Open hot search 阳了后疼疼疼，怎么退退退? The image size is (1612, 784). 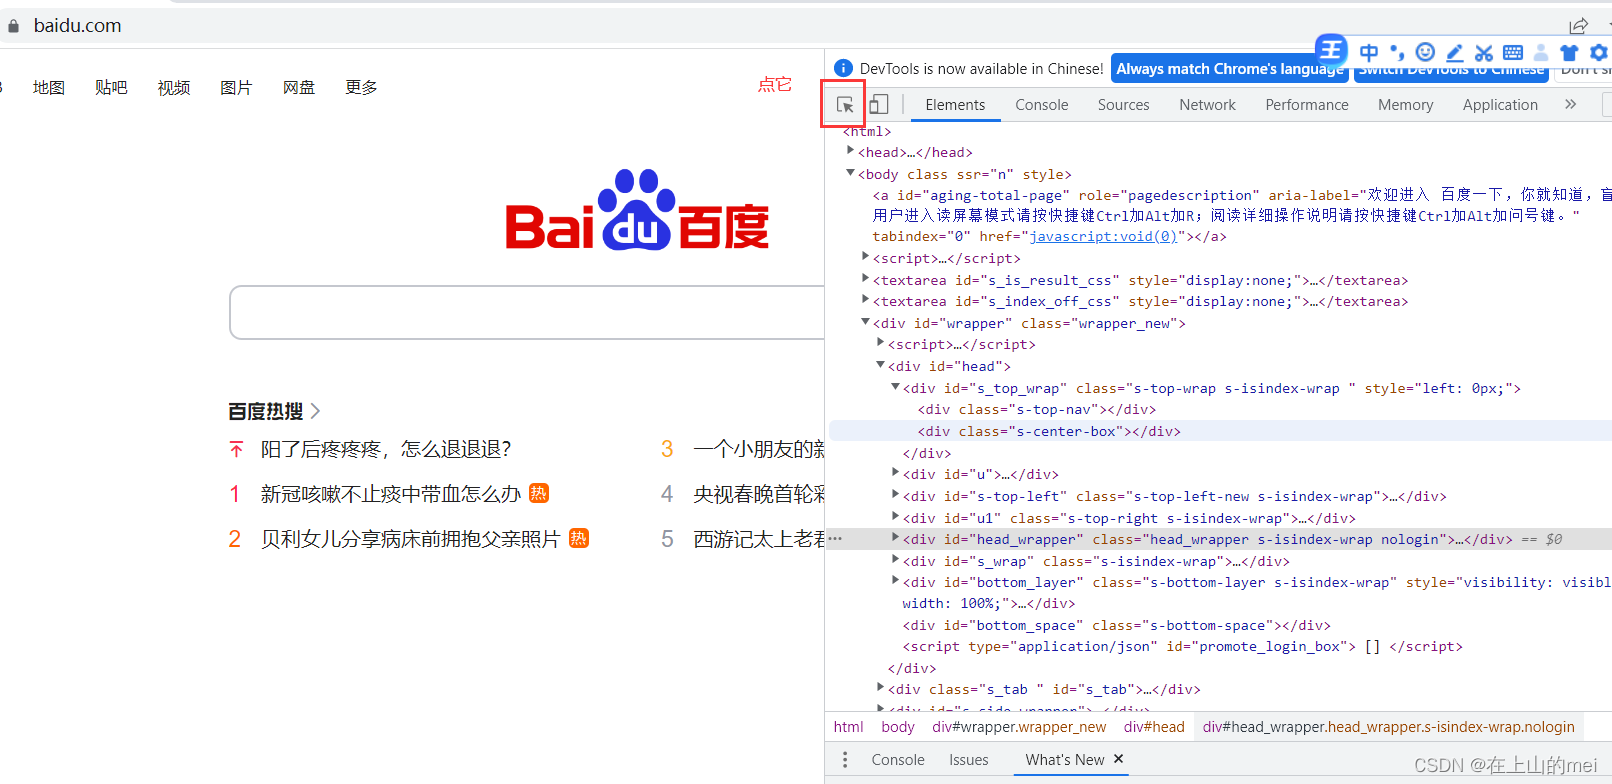(386, 449)
